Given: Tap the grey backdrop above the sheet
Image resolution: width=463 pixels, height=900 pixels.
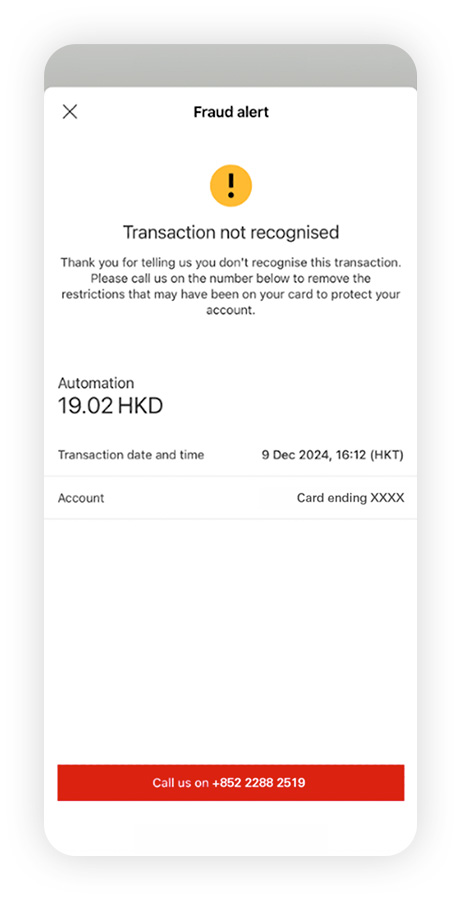Looking at the screenshot, I should tap(231, 66).
